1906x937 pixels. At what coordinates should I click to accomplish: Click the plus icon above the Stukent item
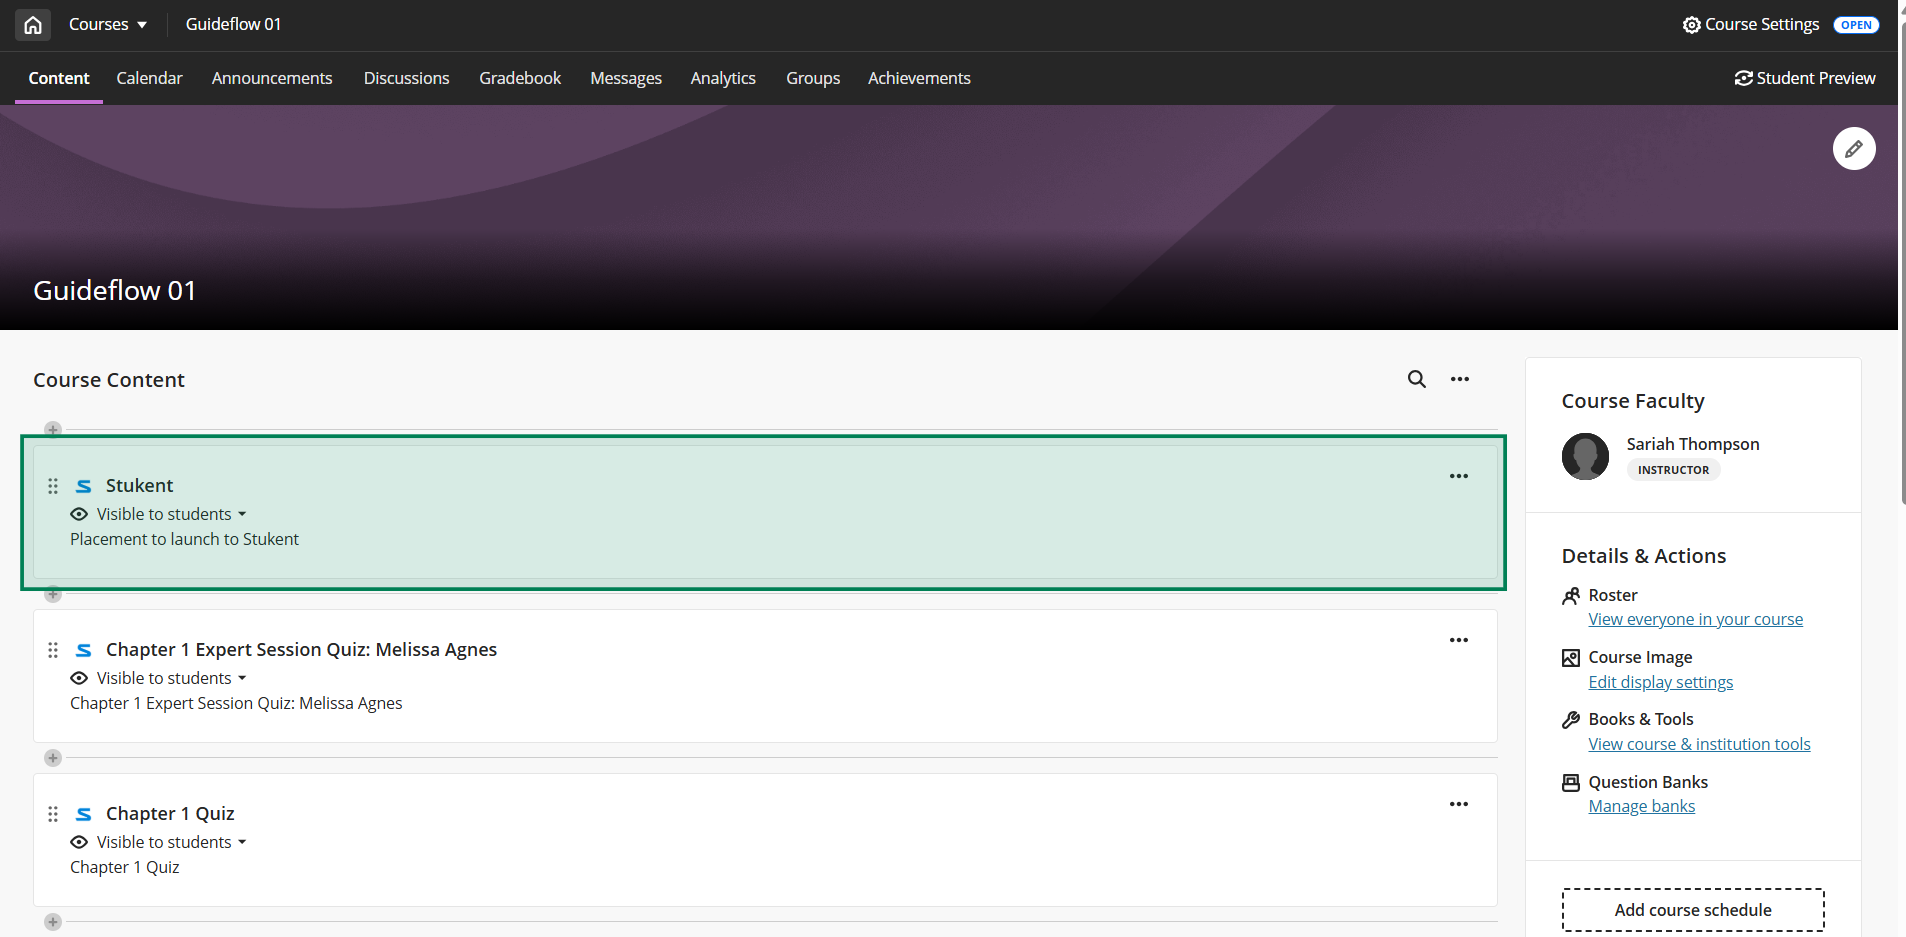53,430
